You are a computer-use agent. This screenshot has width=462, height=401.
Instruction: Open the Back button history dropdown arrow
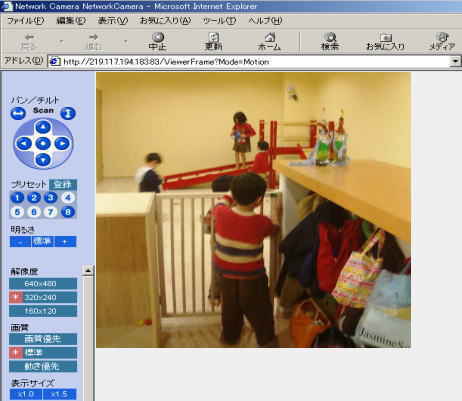pos(61,42)
